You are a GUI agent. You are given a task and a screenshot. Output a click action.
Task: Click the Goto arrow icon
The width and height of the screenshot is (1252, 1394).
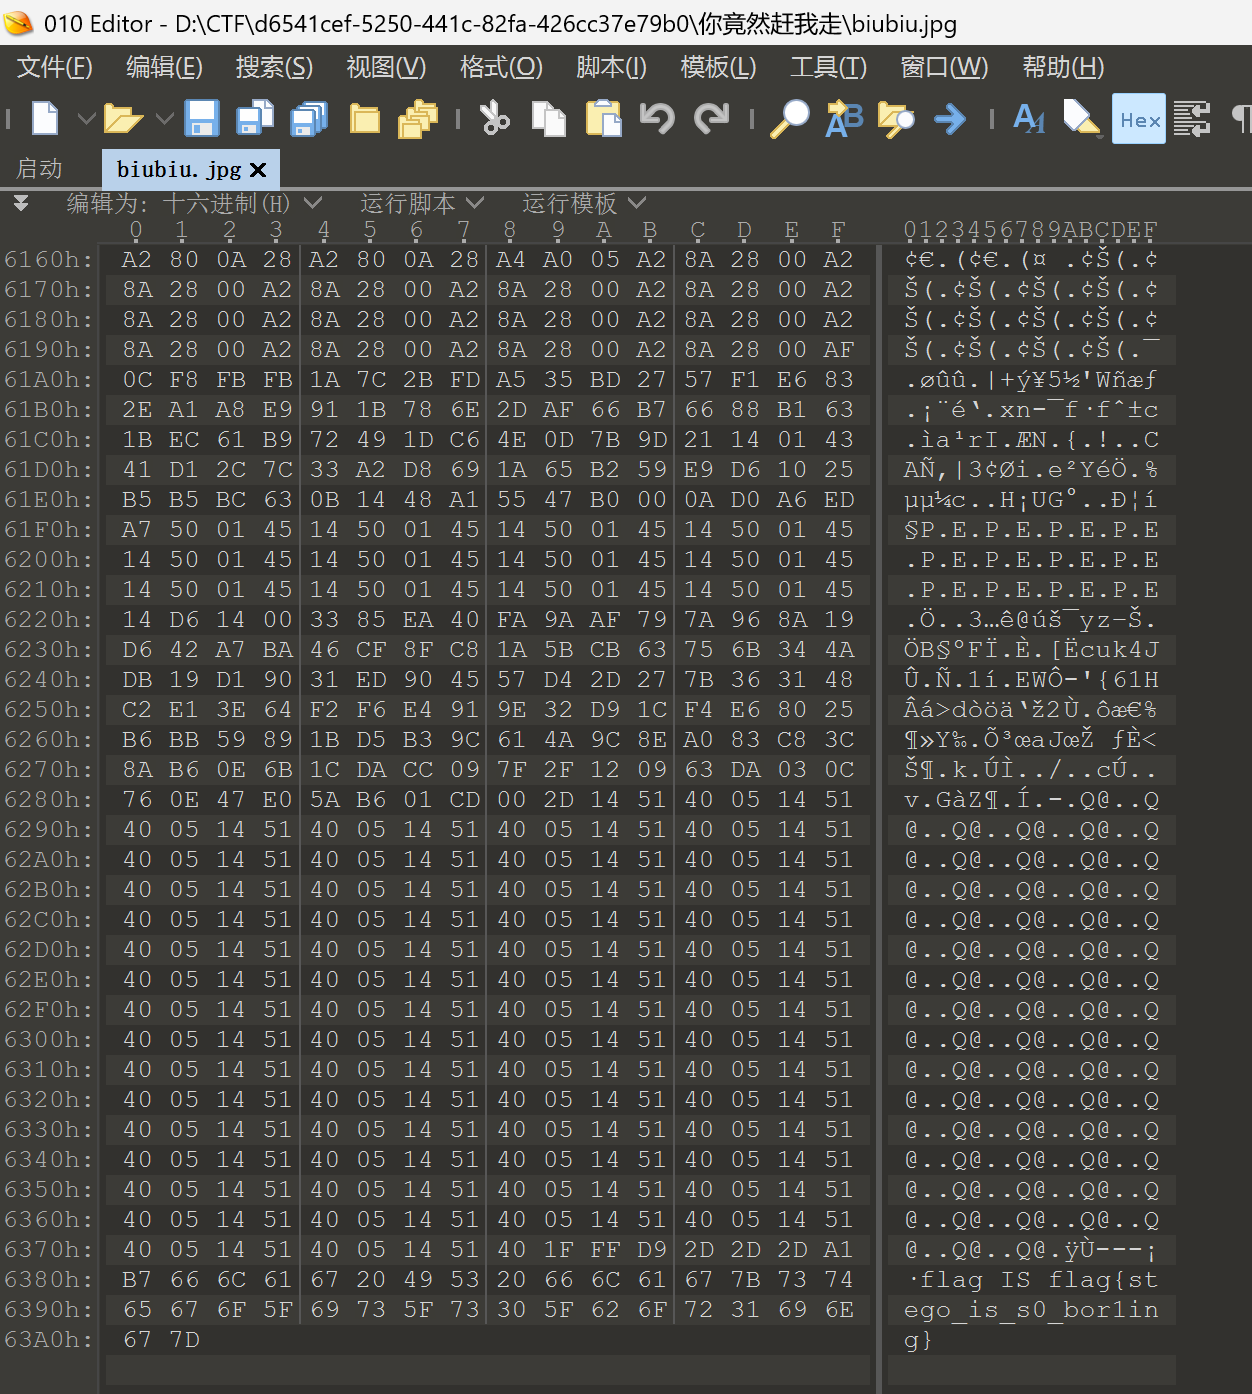pos(949,119)
